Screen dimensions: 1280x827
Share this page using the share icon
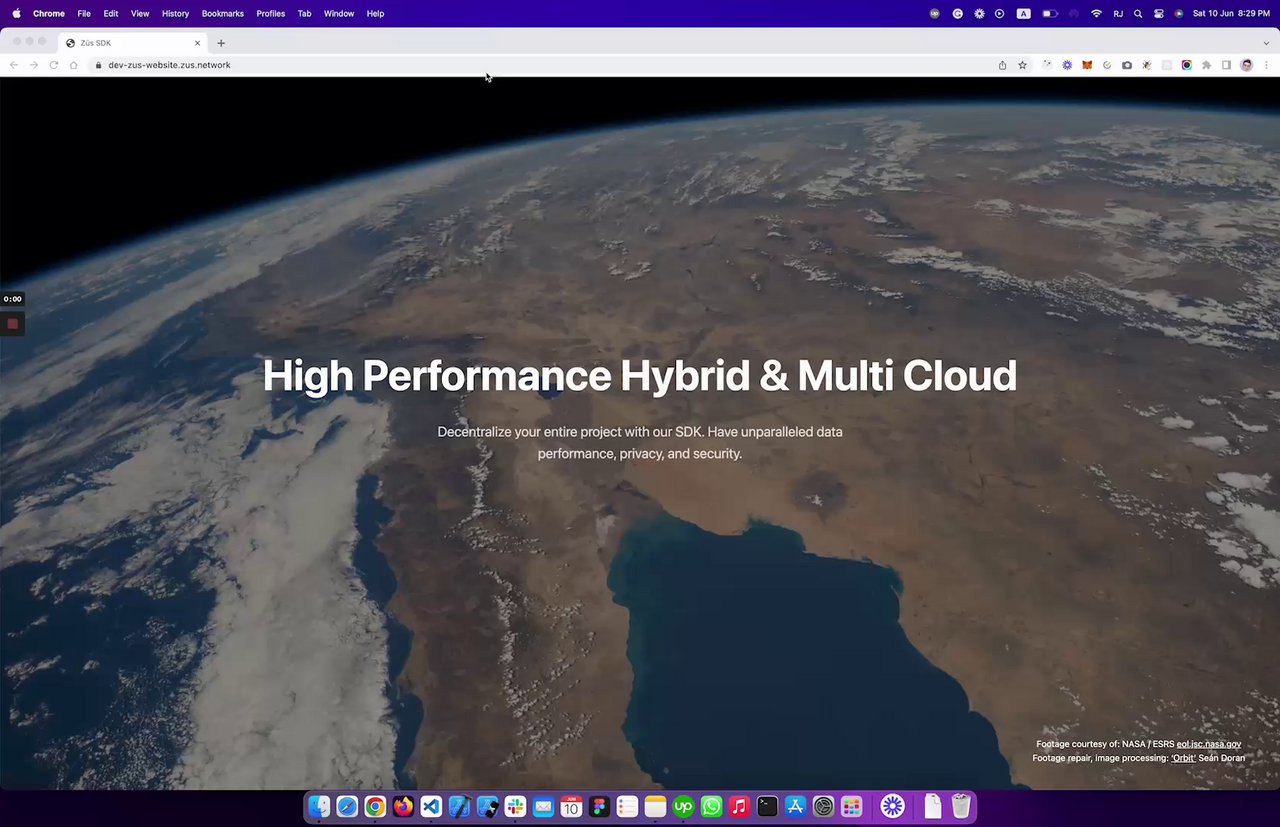[1002, 65]
